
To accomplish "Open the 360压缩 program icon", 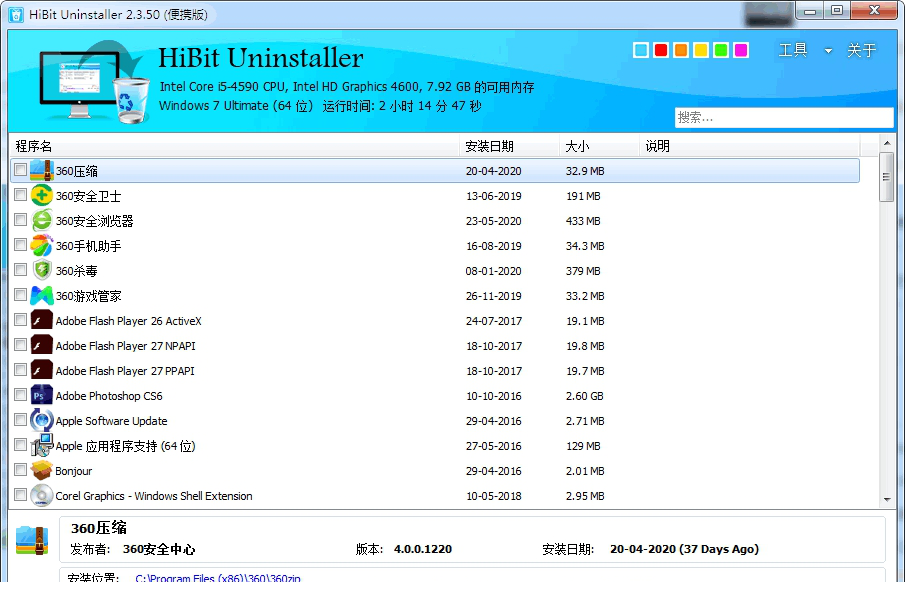I will [x=41, y=170].
